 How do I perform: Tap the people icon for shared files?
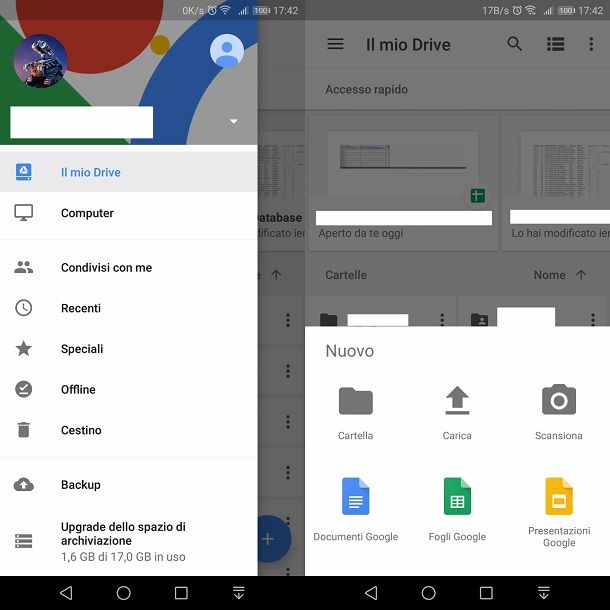(x=24, y=267)
